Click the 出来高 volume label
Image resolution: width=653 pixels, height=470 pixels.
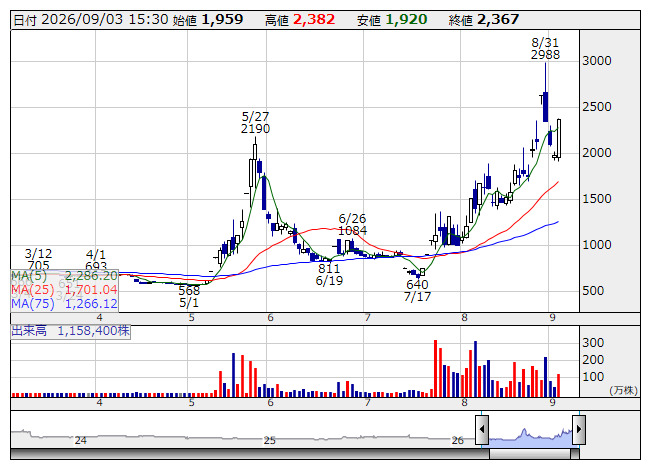[29, 331]
